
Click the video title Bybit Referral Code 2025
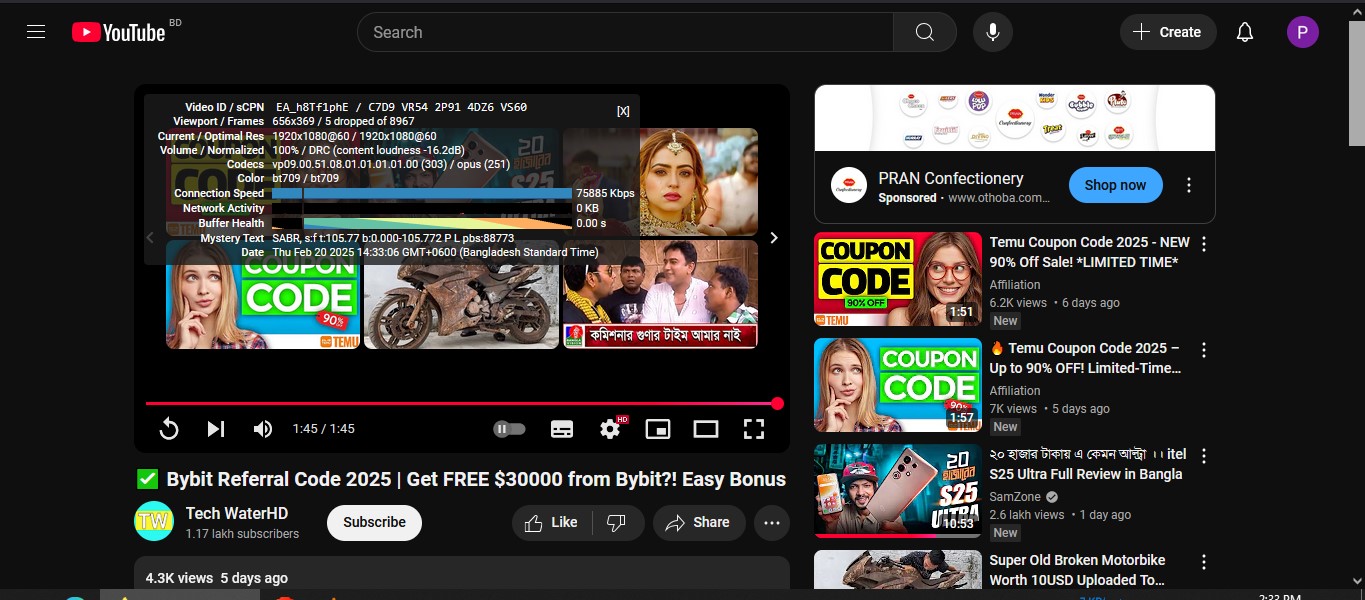460,480
